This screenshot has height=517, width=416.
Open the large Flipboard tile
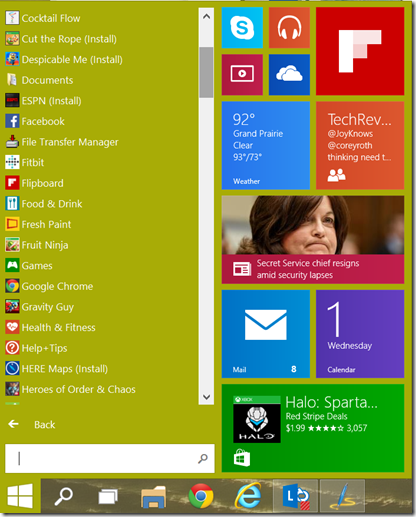tap(360, 51)
